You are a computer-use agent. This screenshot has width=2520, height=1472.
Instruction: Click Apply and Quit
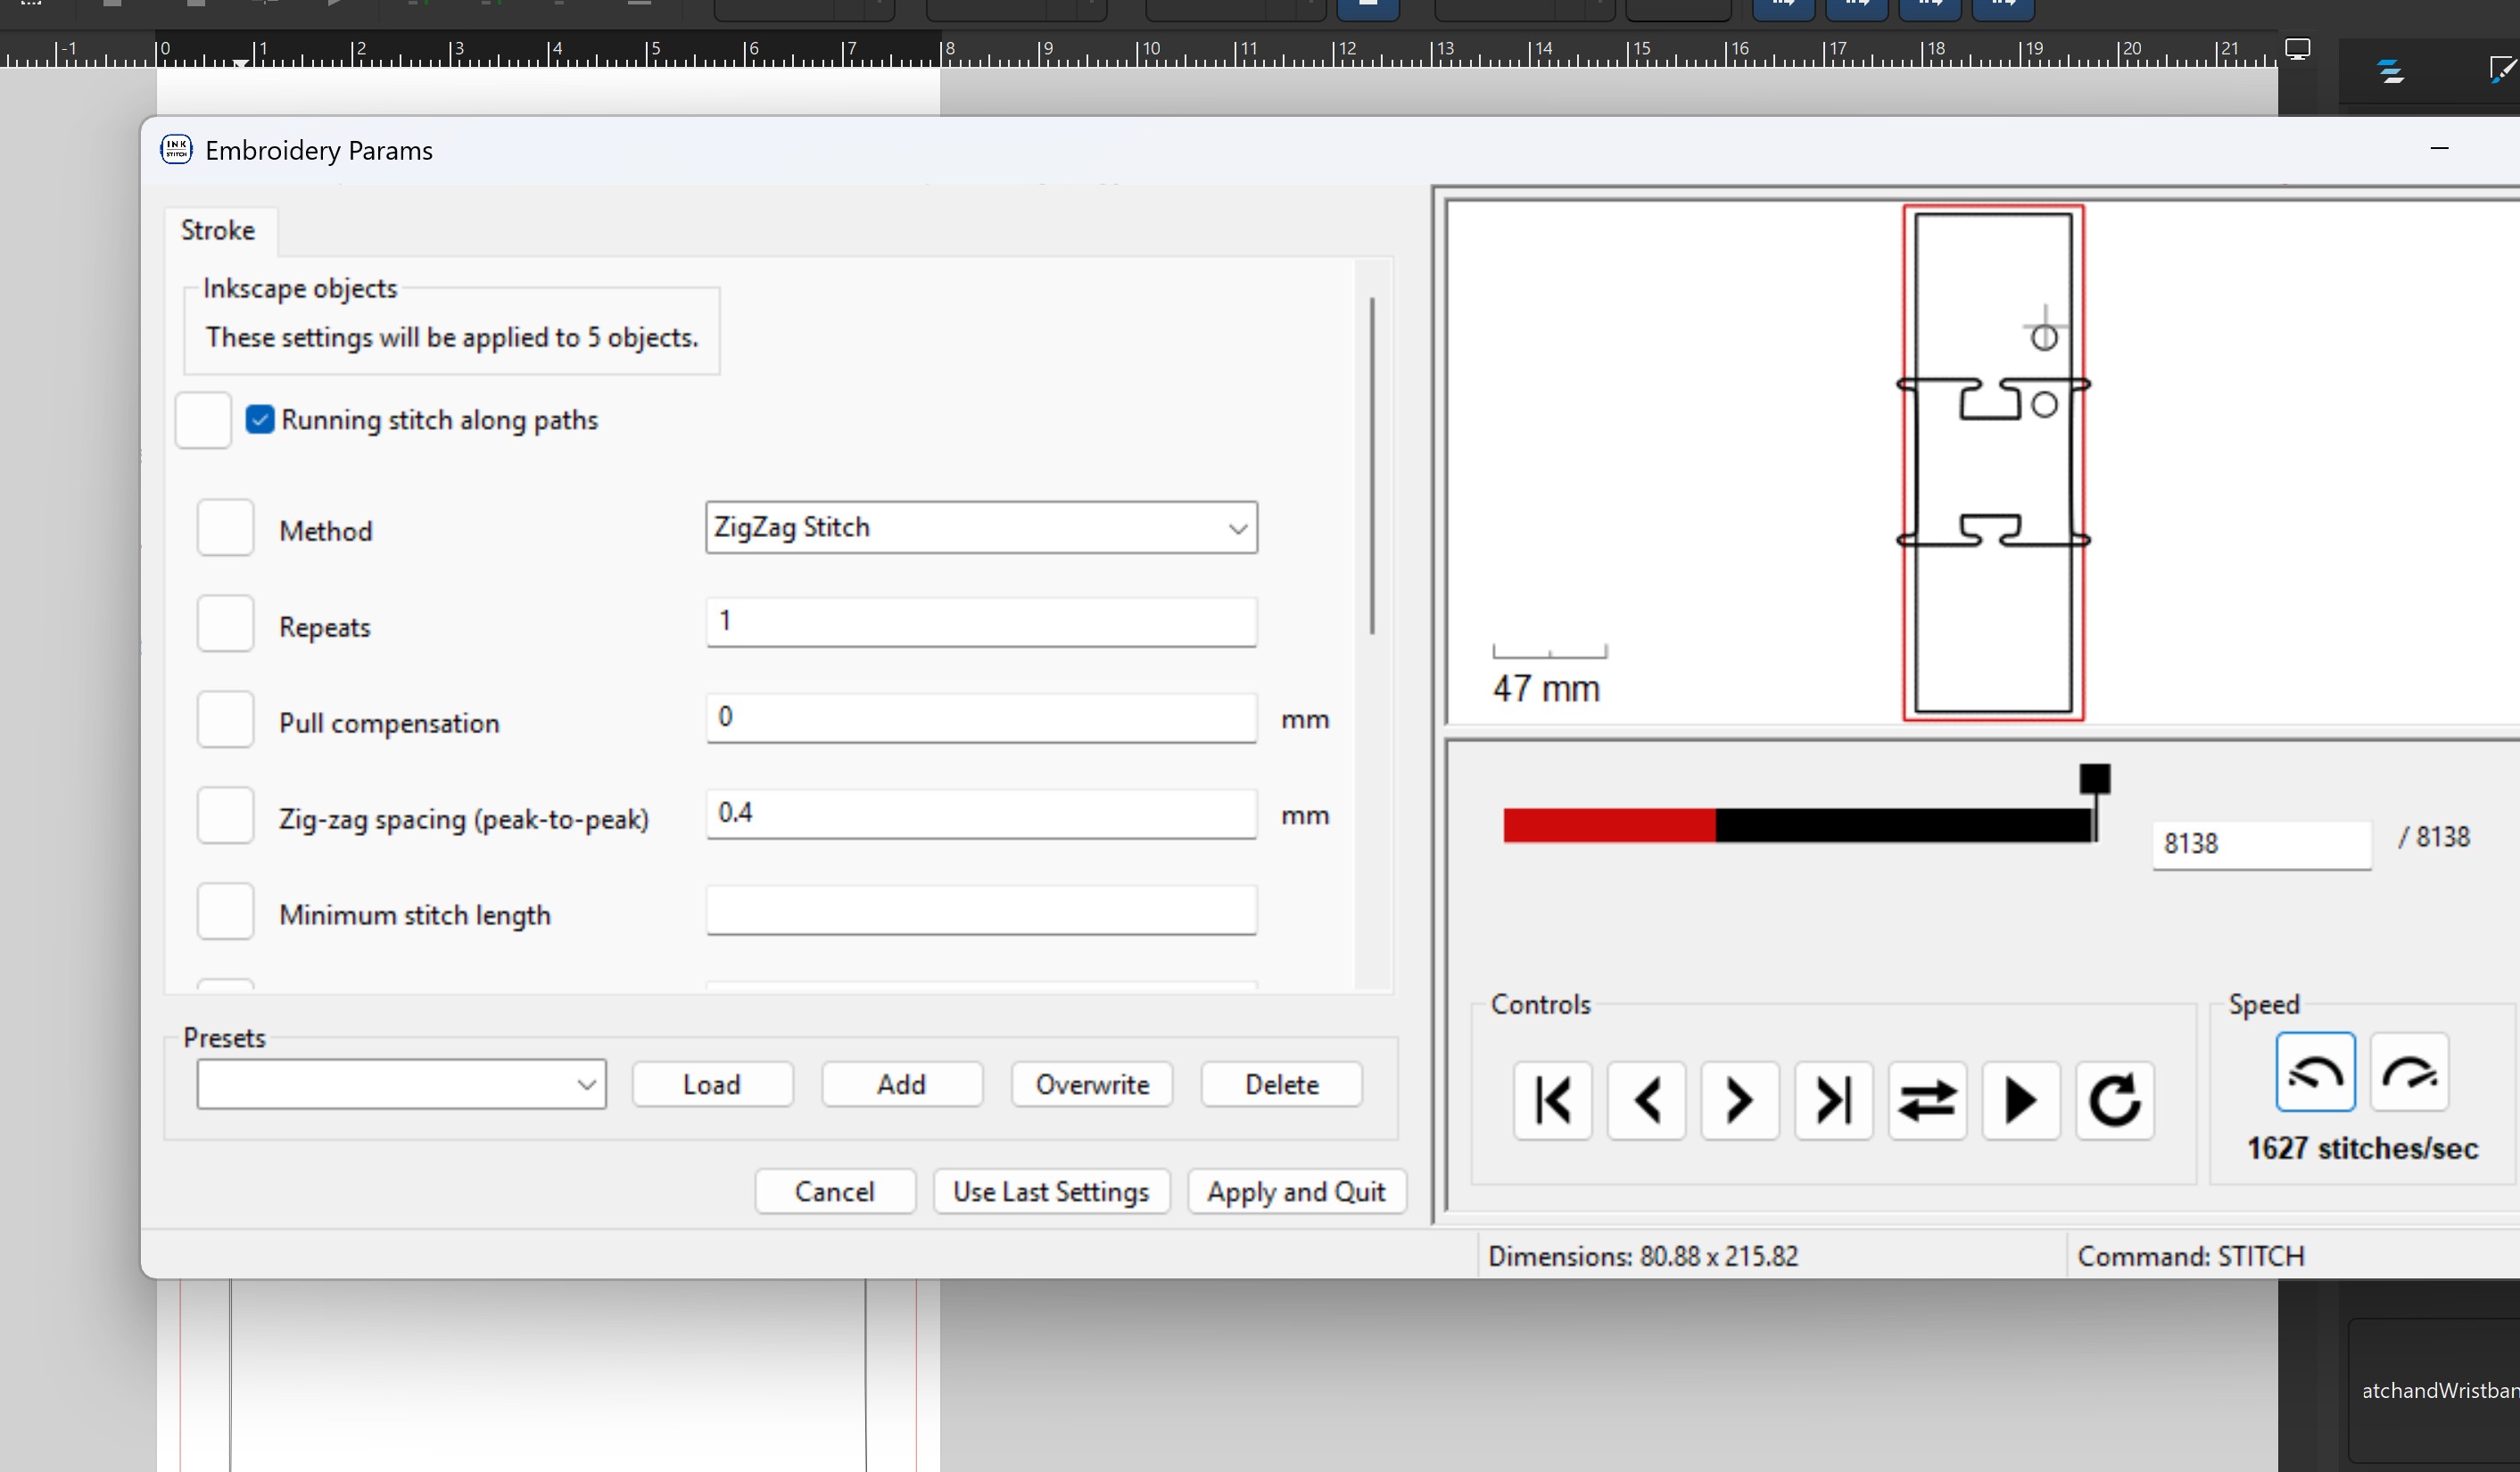click(x=1296, y=1192)
